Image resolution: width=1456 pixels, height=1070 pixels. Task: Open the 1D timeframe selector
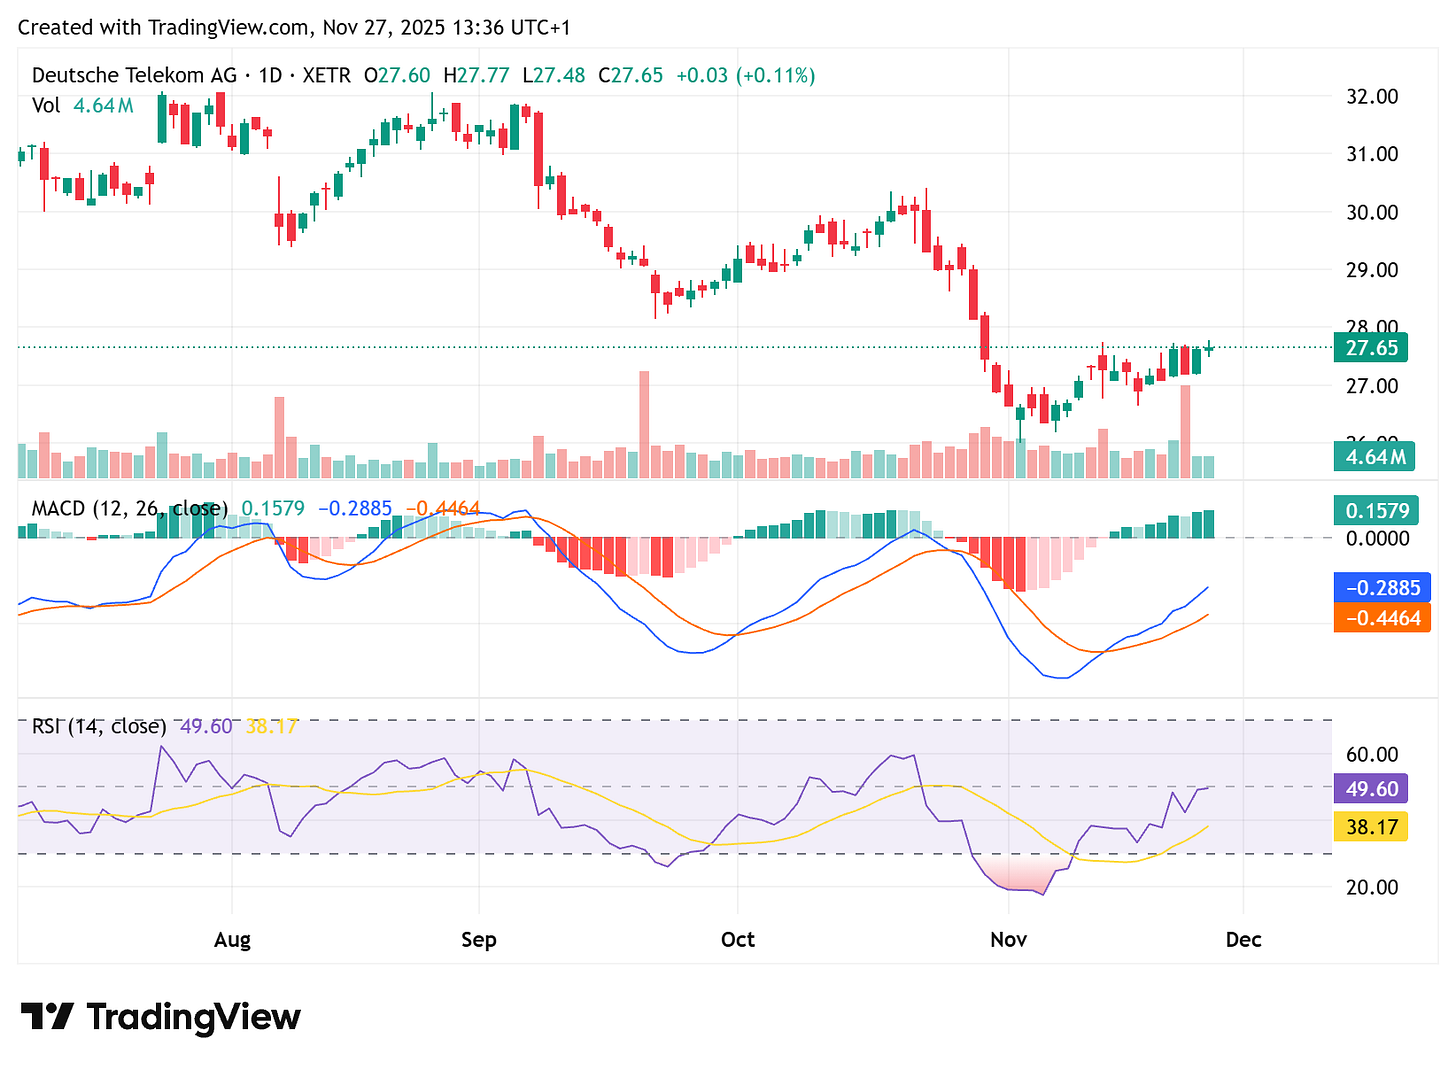pyautogui.click(x=268, y=75)
